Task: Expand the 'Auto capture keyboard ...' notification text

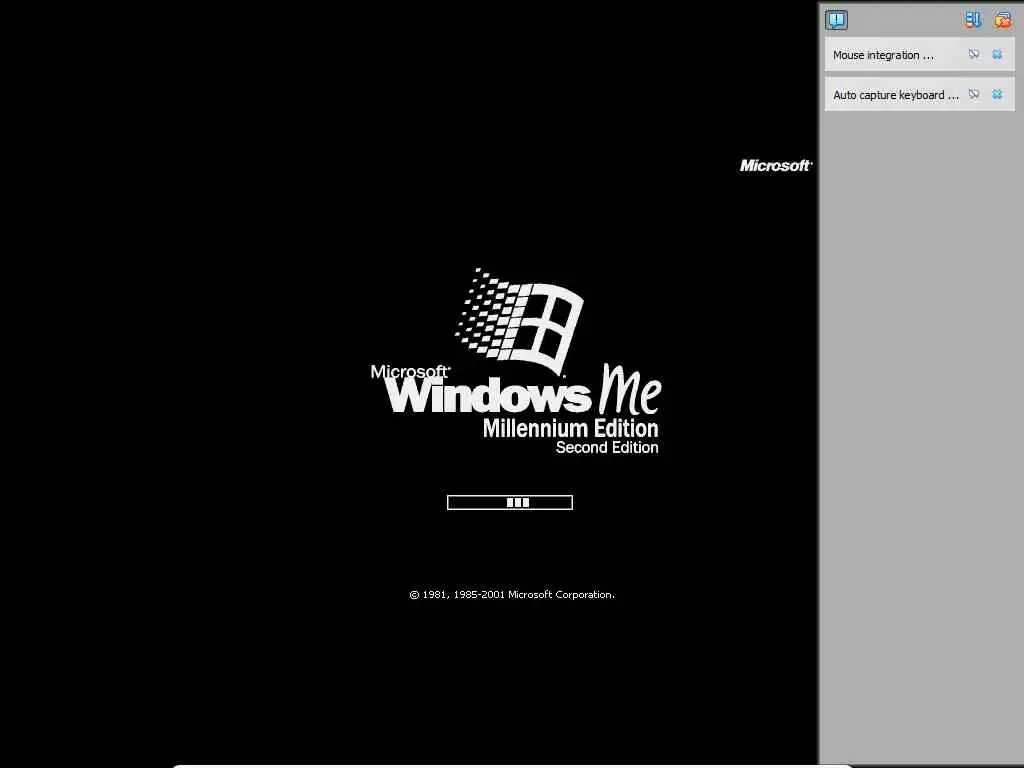Action: tap(895, 95)
